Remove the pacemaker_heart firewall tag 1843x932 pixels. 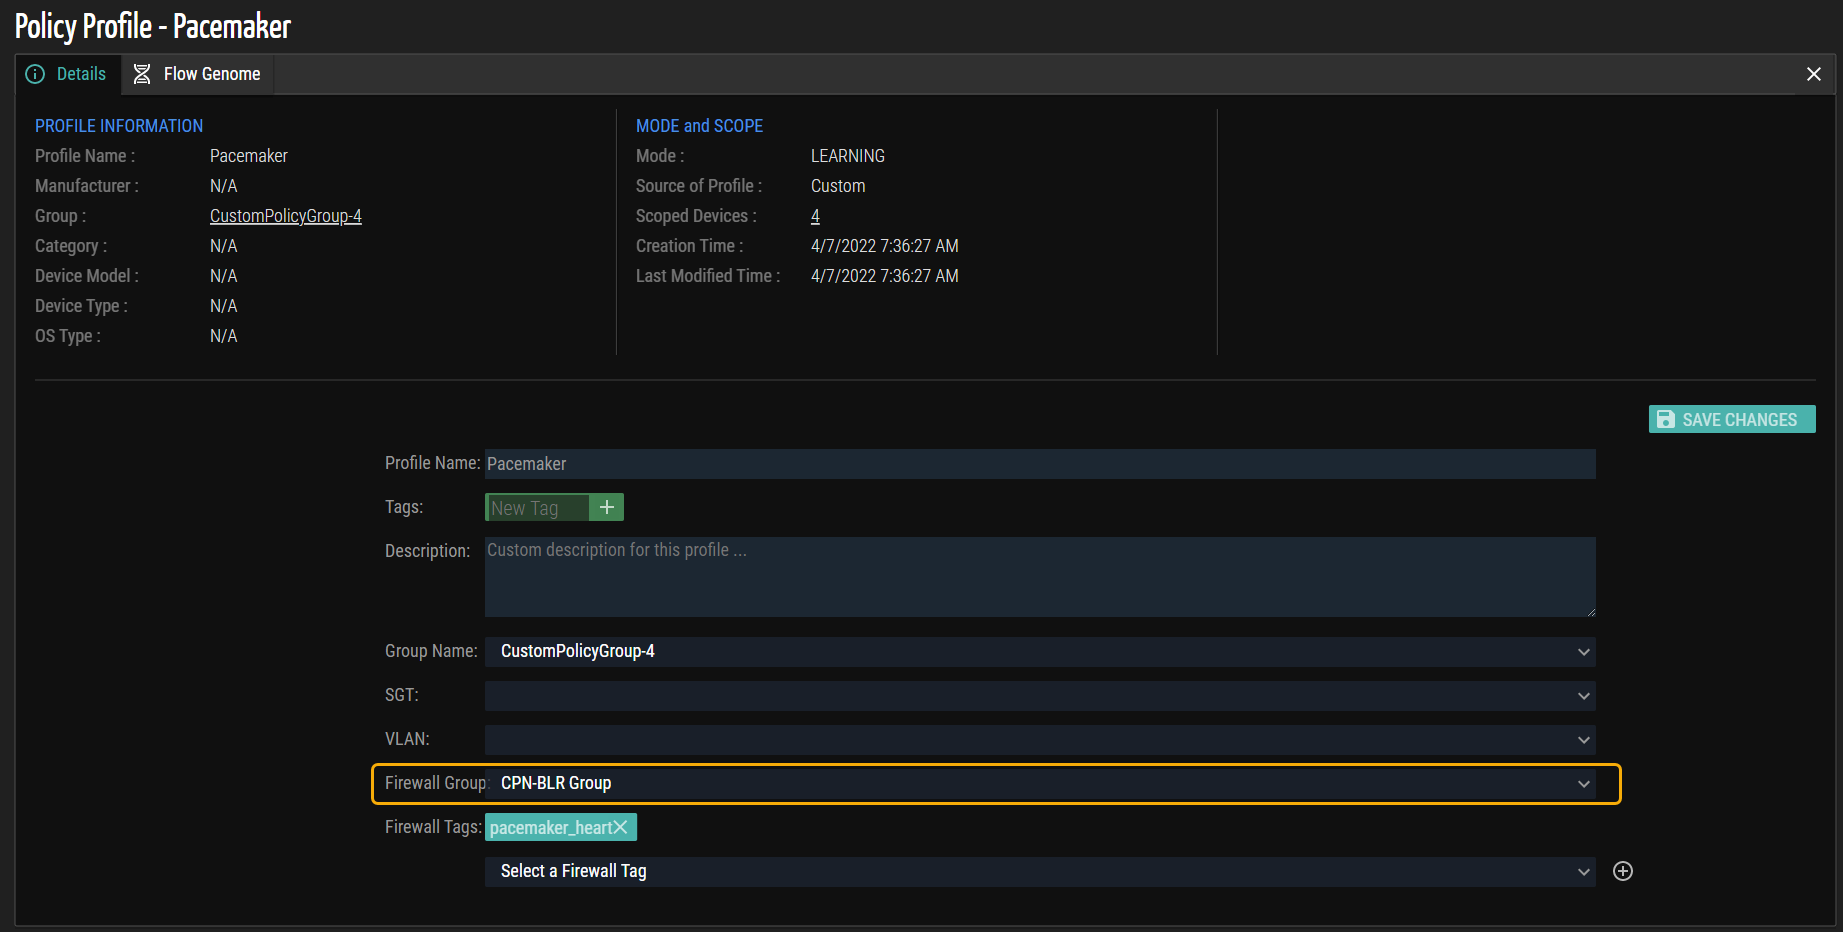pyautogui.click(x=621, y=827)
